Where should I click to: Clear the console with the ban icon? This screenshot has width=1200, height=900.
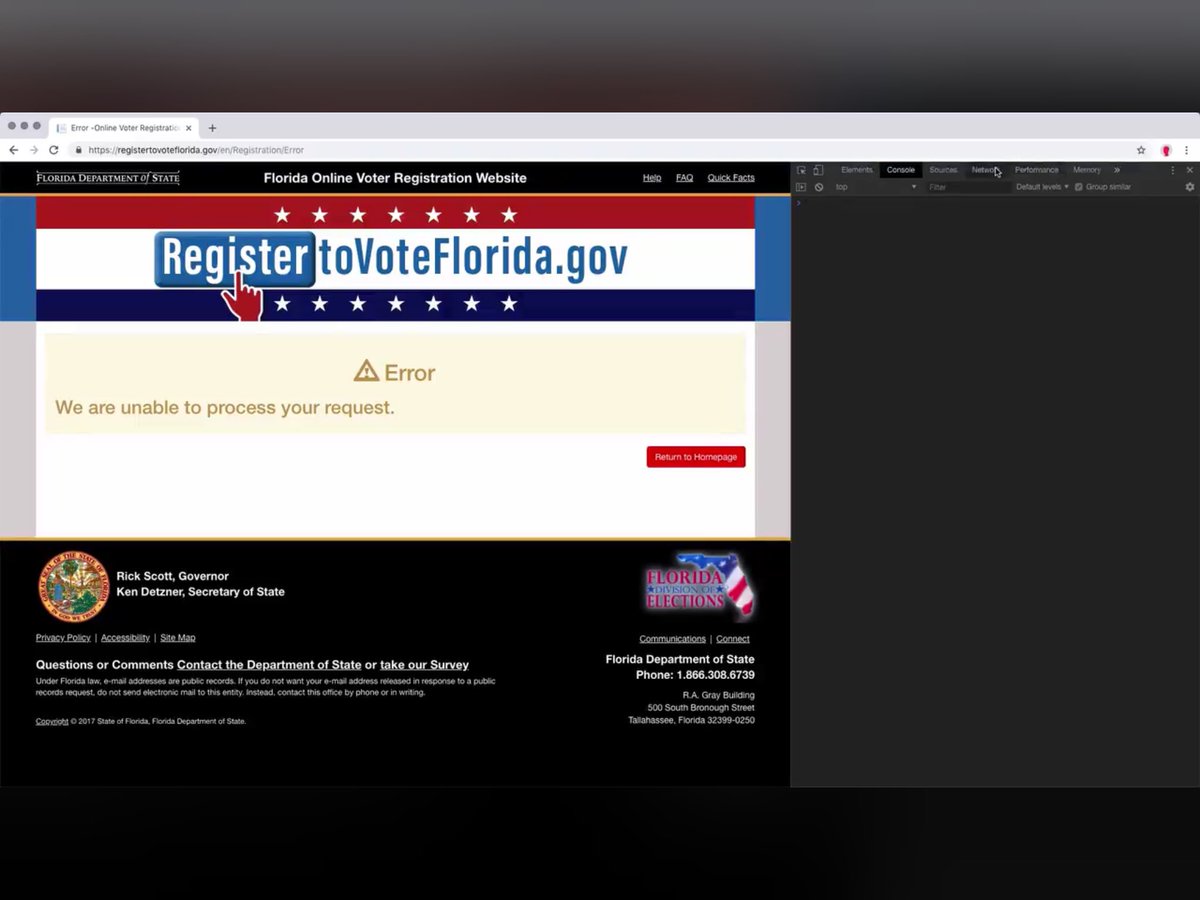point(819,187)
